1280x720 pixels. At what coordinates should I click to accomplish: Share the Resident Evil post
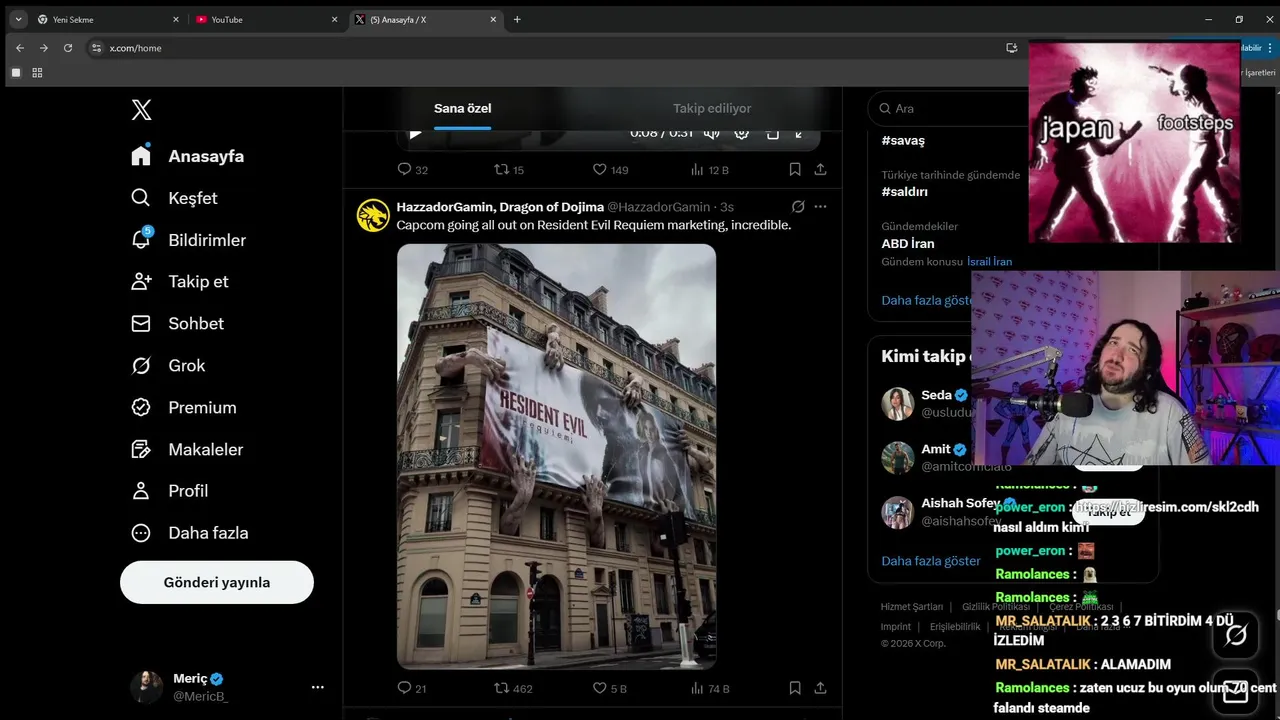point(820,688)
